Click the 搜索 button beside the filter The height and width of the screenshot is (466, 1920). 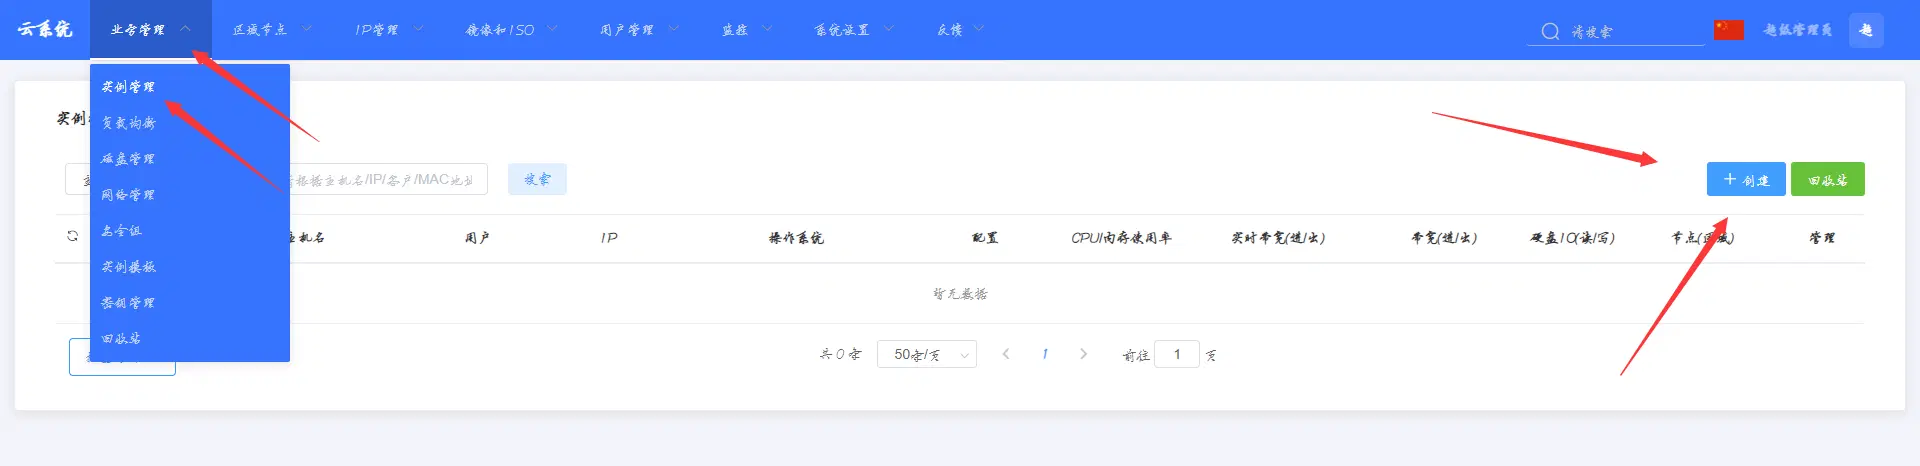click(537, 179)
